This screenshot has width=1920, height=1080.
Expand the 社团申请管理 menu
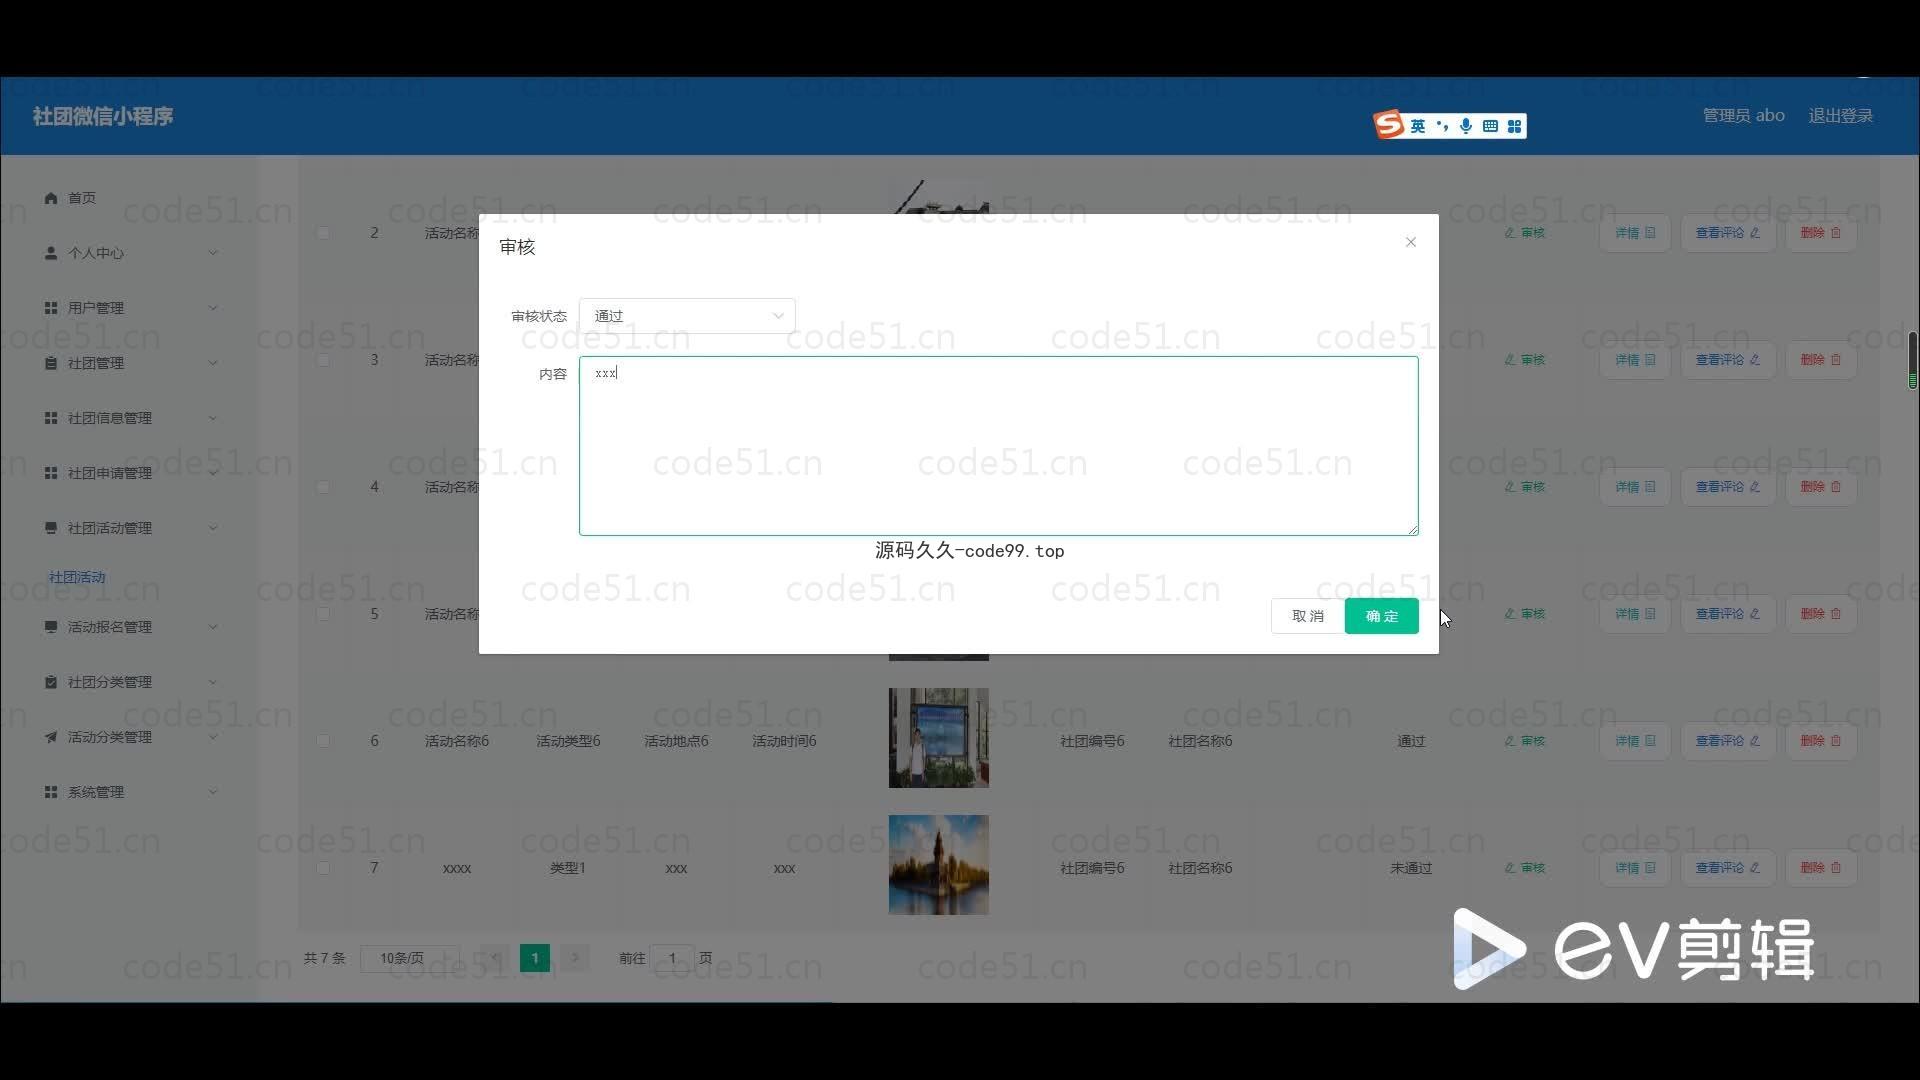coord(130,473)
